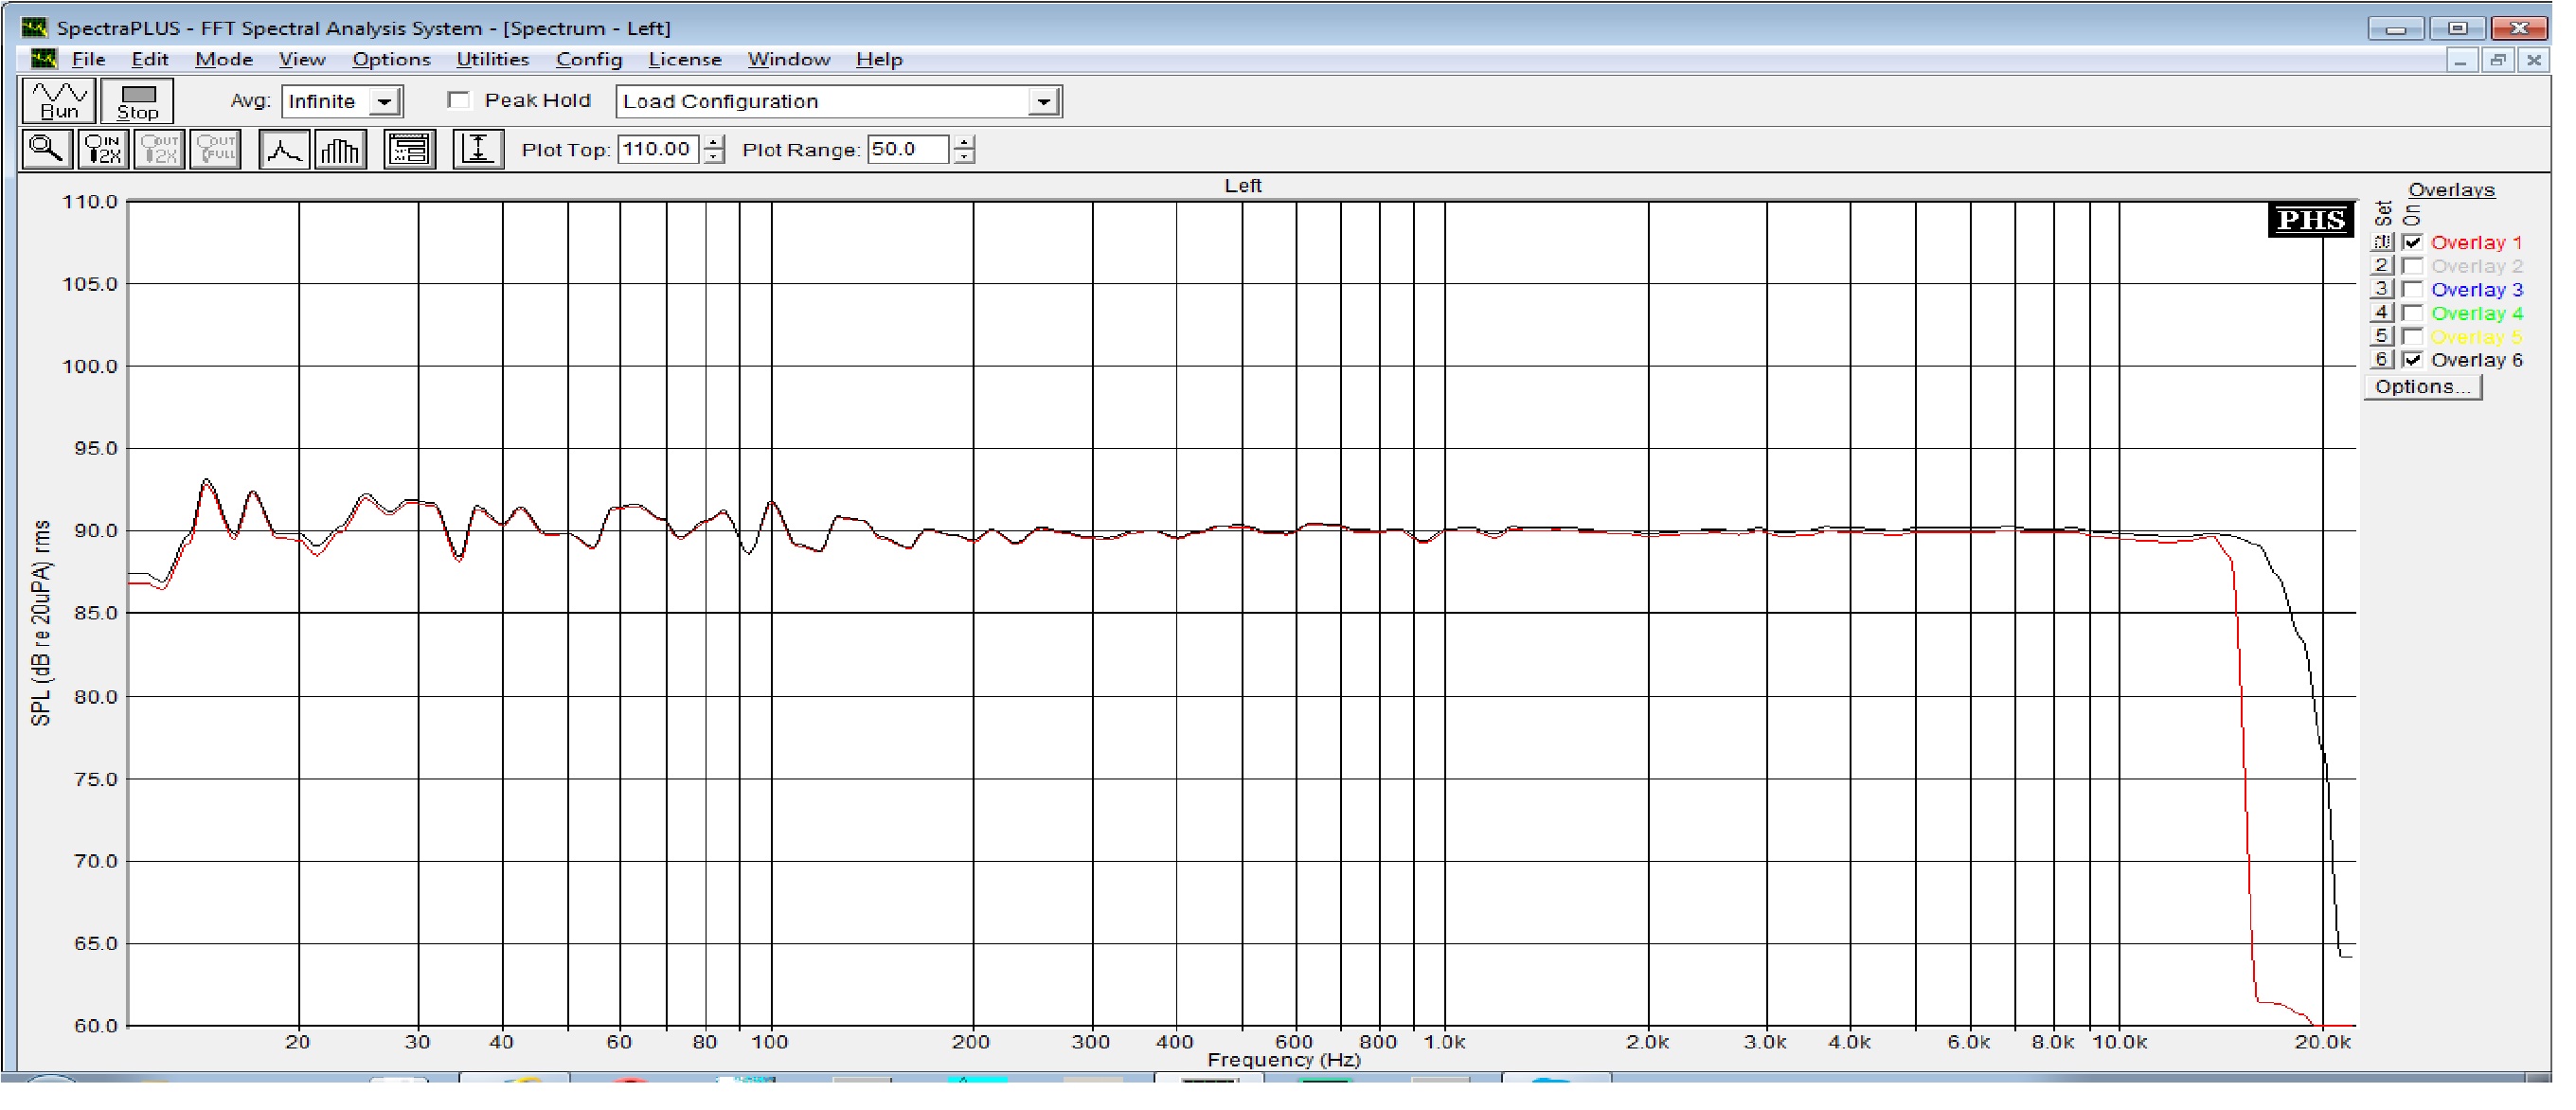This screenshot has width=2576, height=1110.
Task: Open the Config menu
Action: (589, 59)
